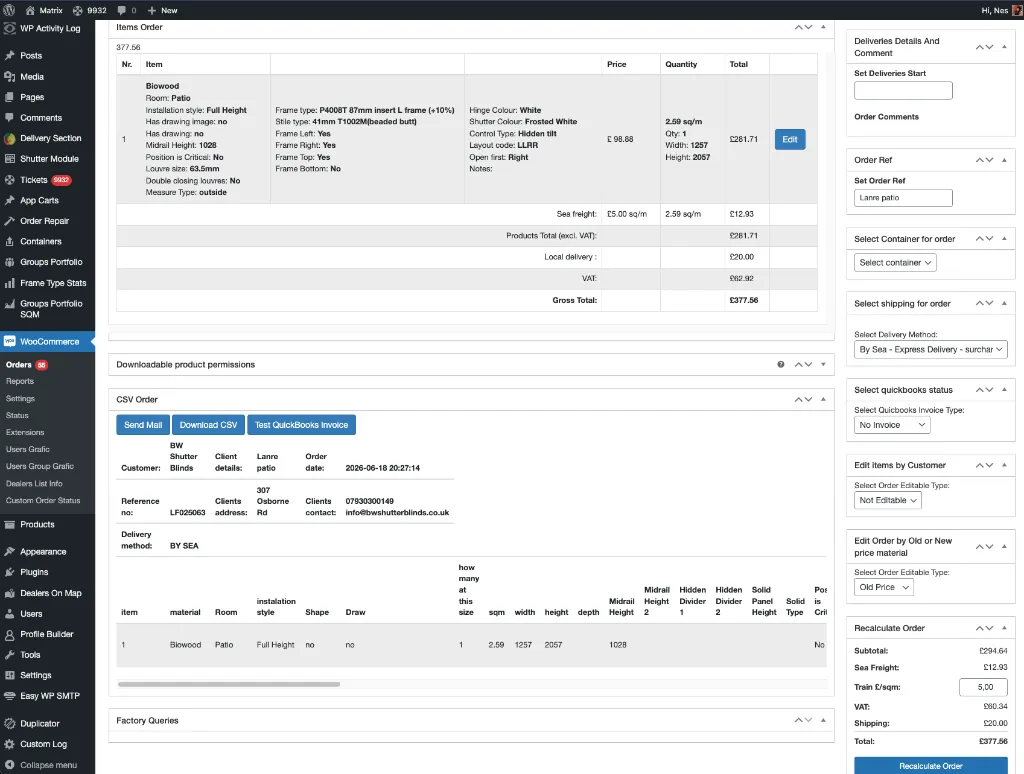Click the CSV table horizontal scrollbar
This screenshot has height=774, width=1024.
pyautogui.click(x=229, y=685)
